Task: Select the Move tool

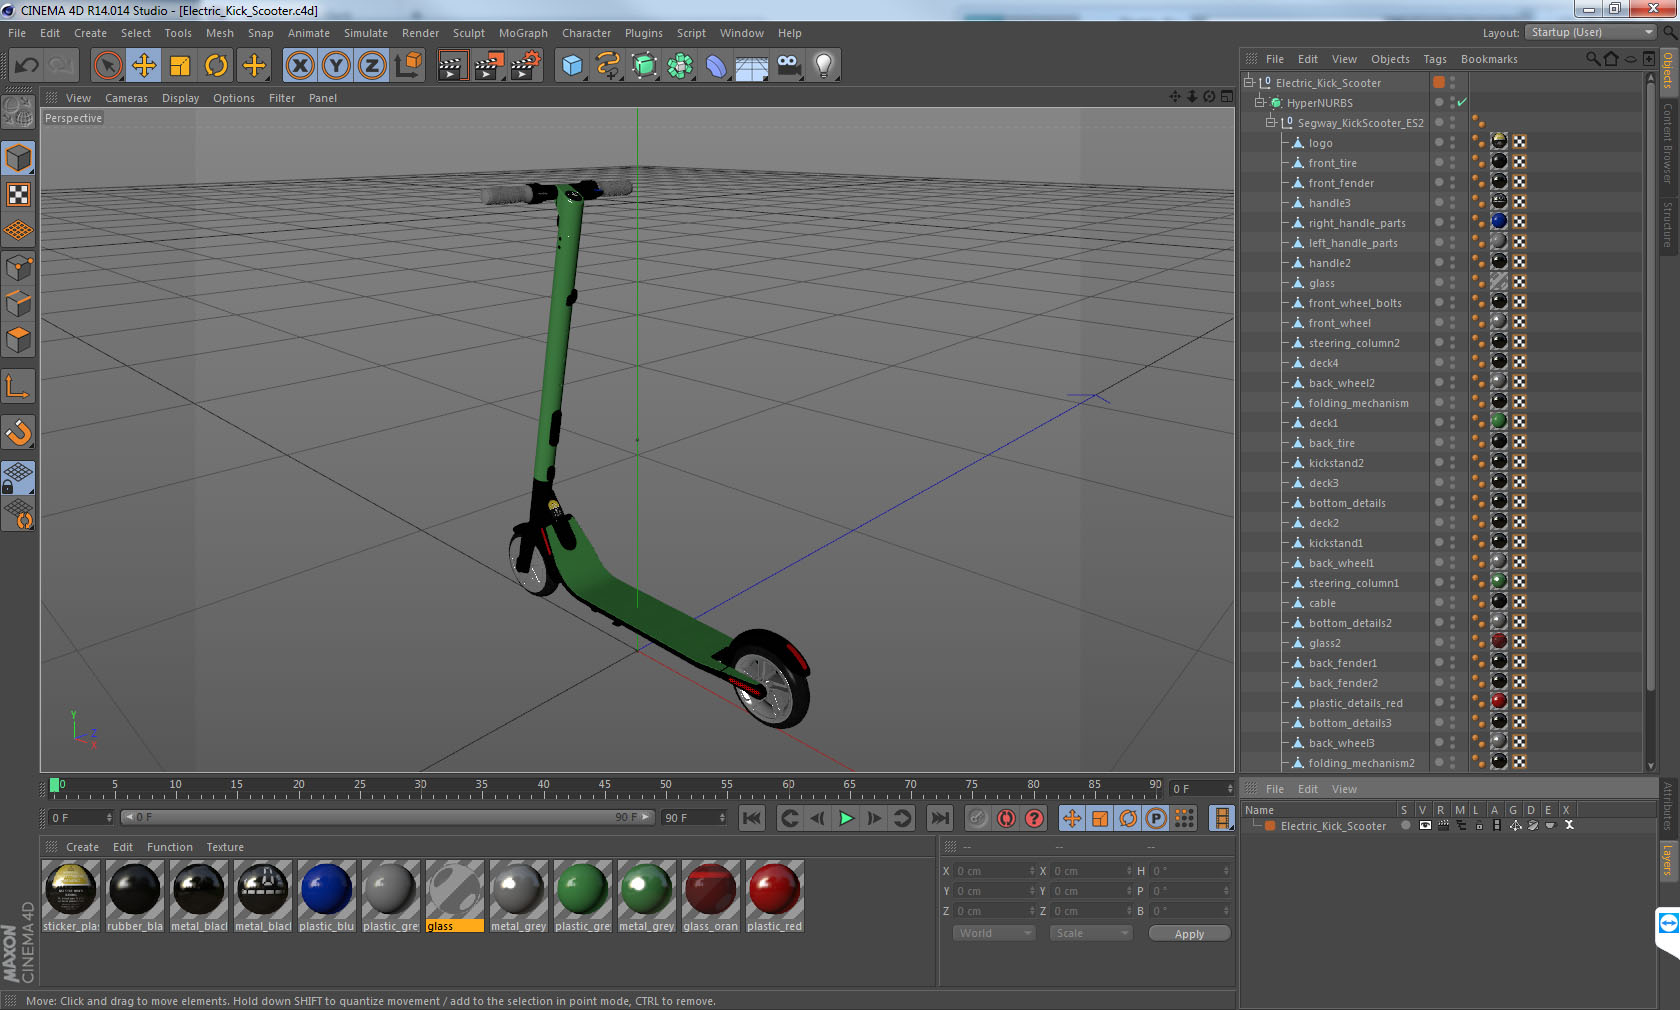Action: (x=144, y=66)
